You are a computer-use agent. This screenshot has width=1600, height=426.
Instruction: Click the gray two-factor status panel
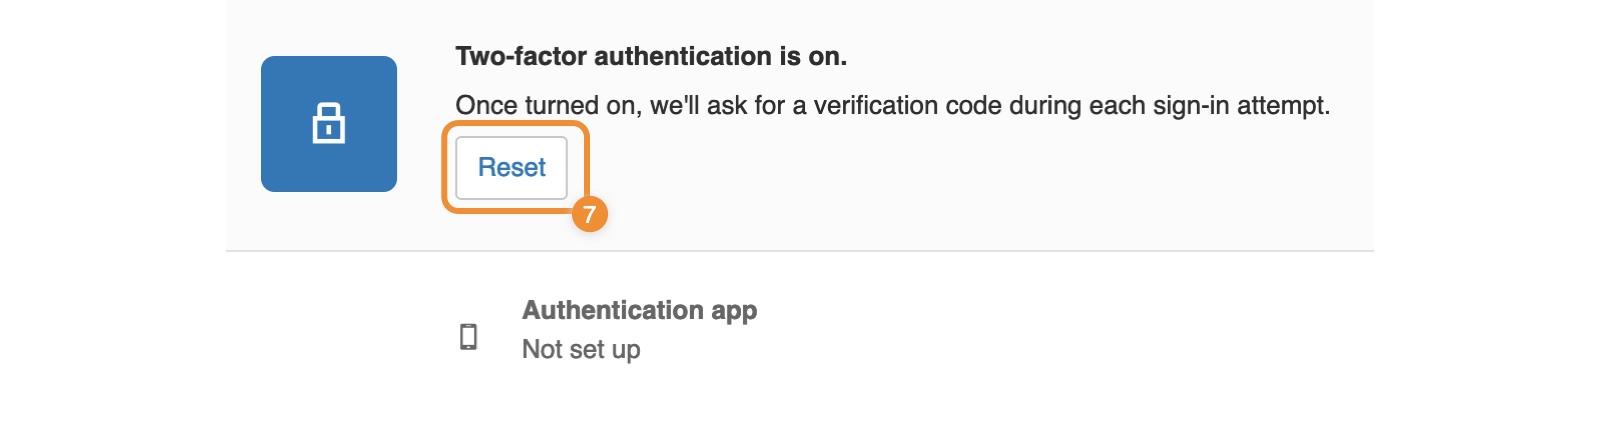point(800,125)
